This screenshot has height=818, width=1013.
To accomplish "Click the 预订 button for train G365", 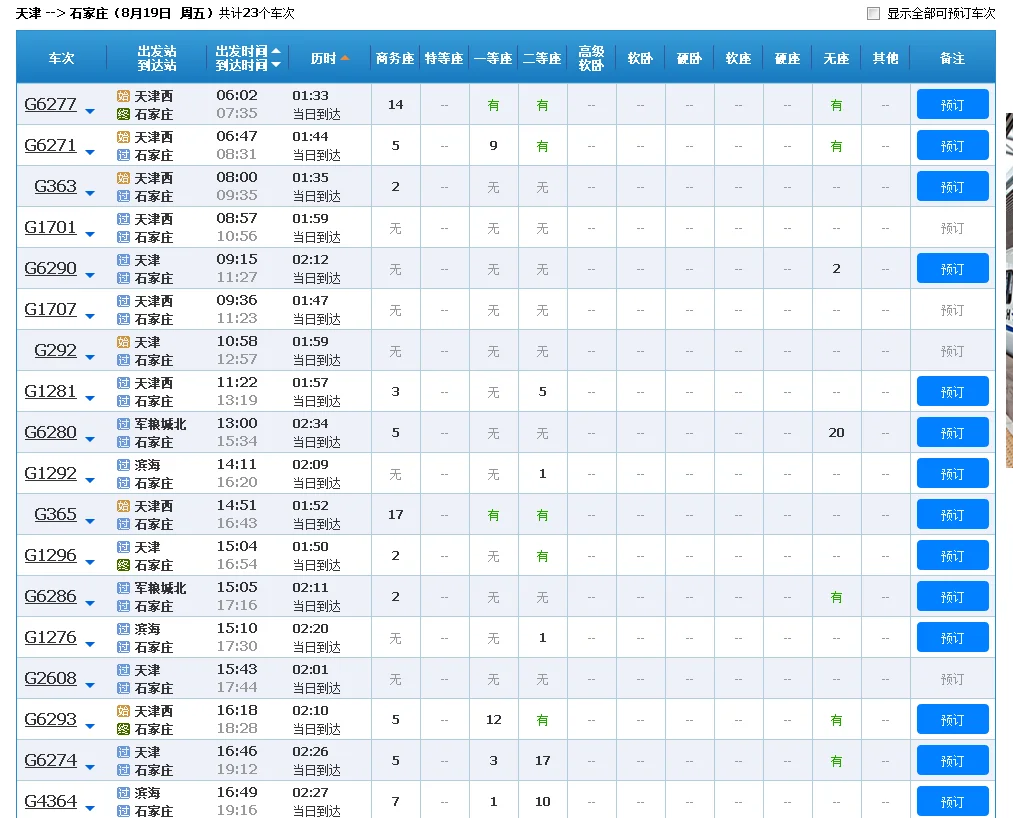I will (952, 514).
